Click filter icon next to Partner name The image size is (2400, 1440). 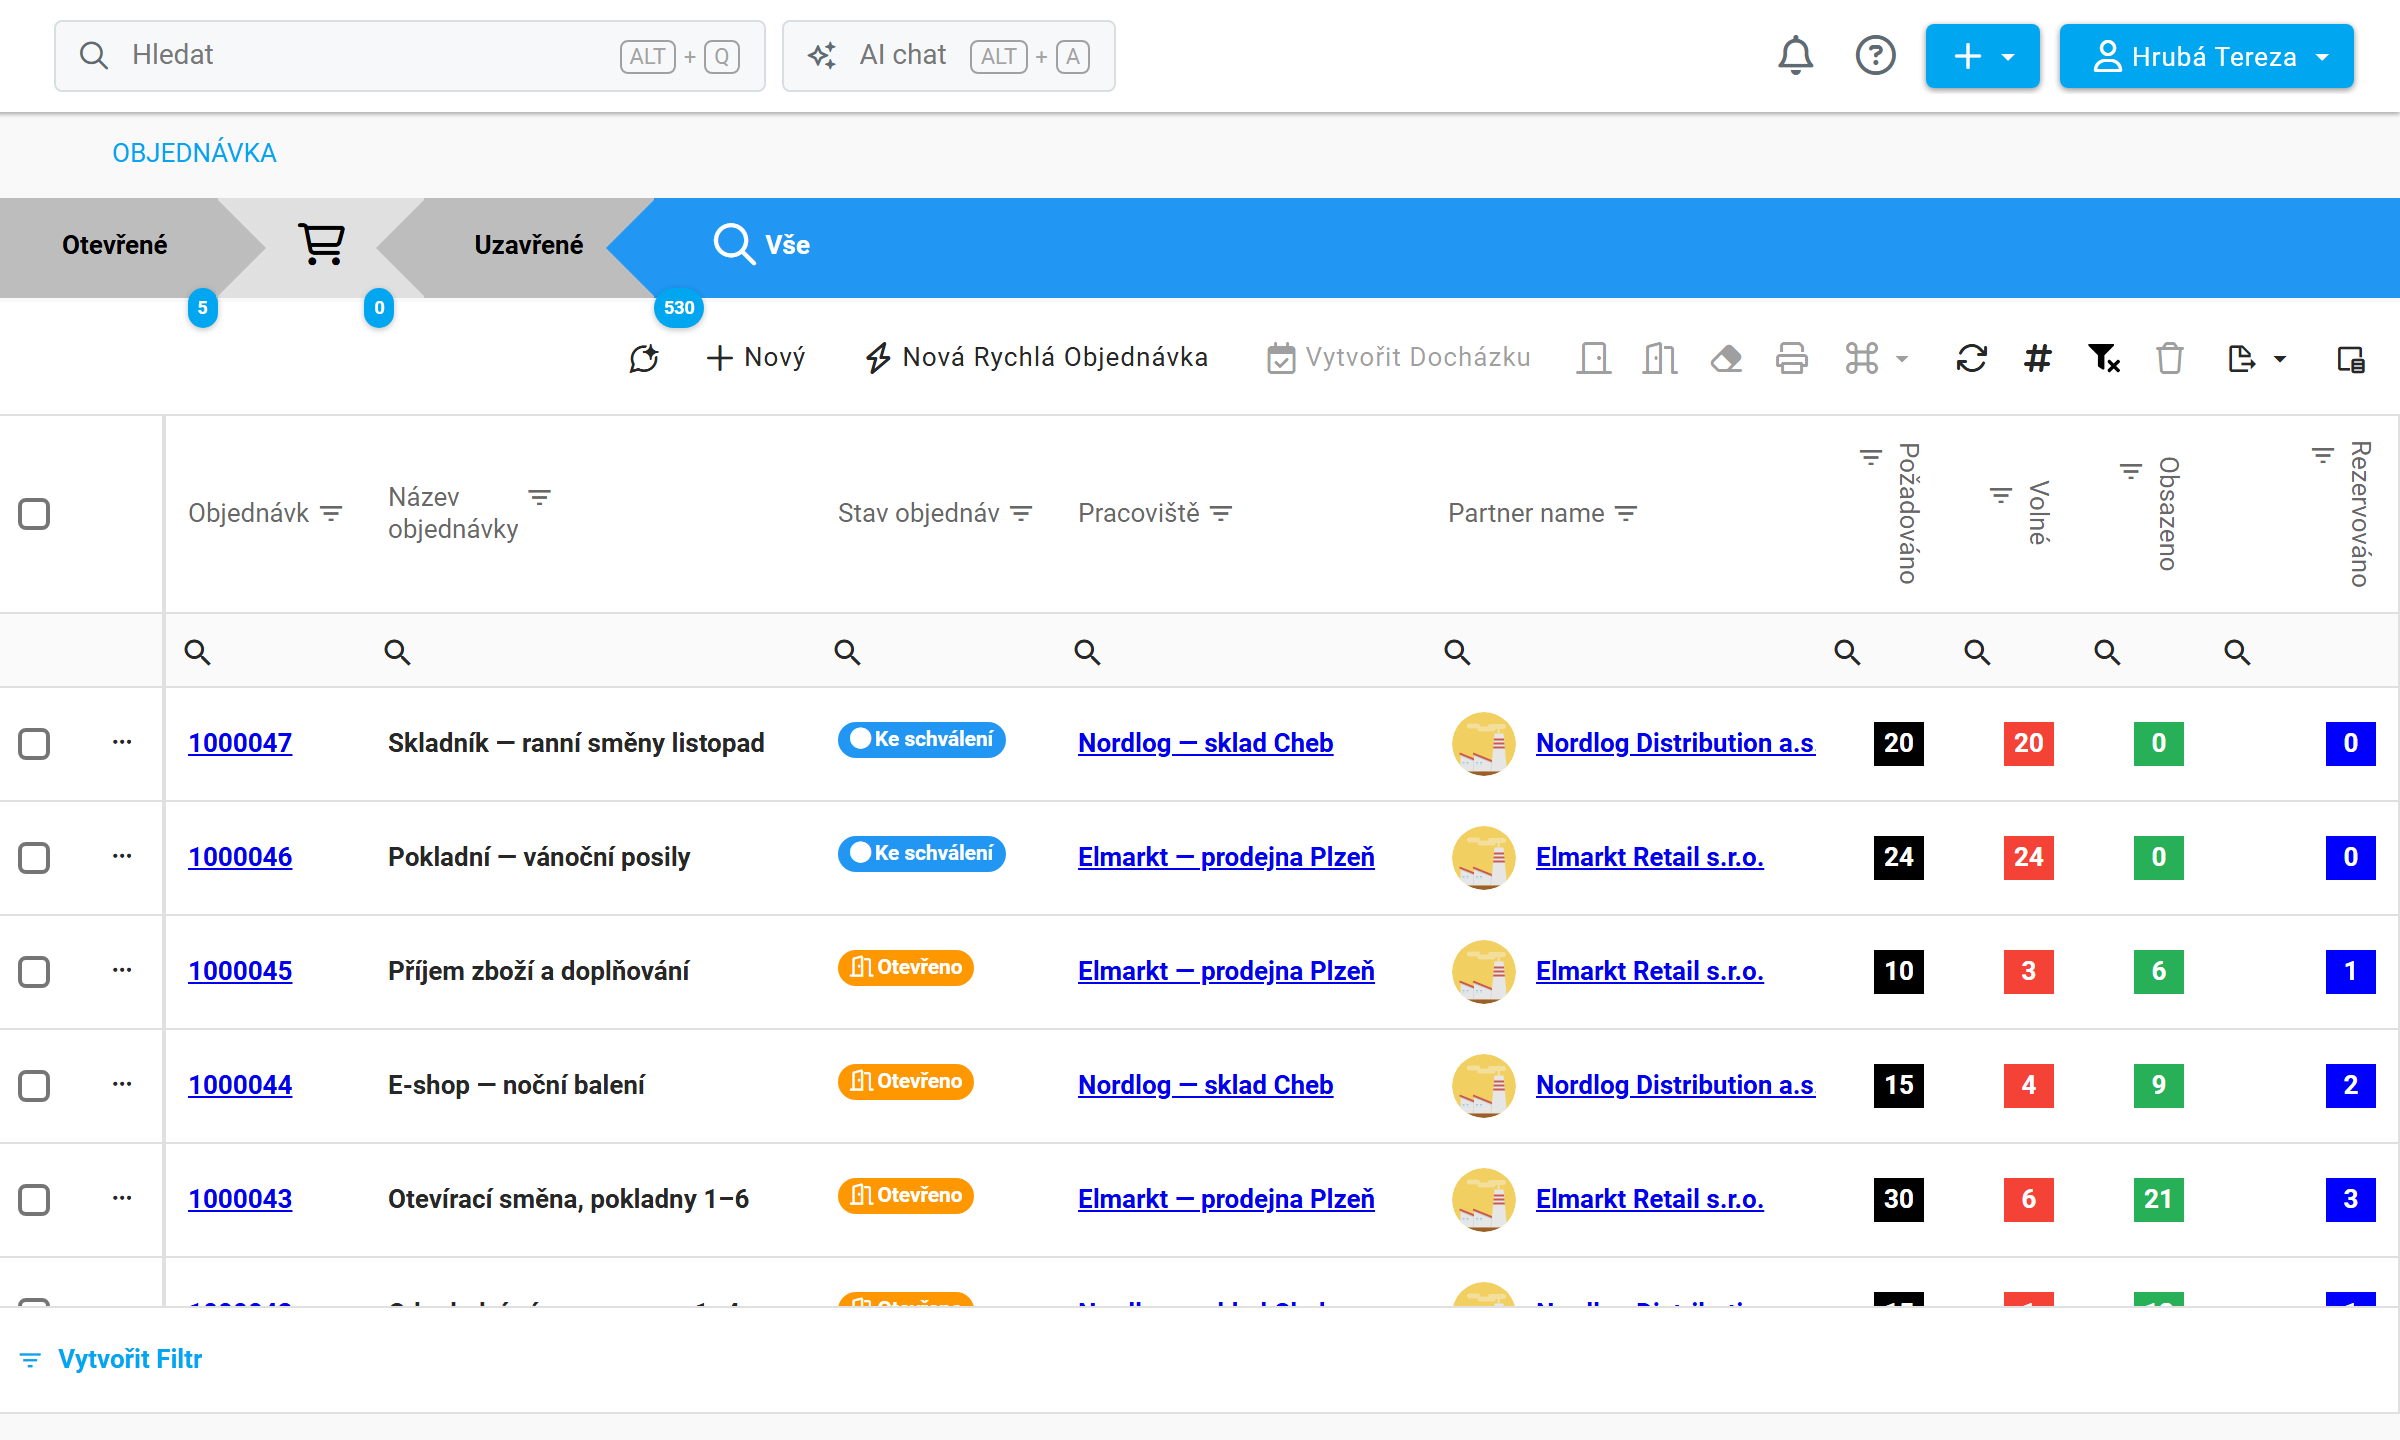pos(1626,513)
